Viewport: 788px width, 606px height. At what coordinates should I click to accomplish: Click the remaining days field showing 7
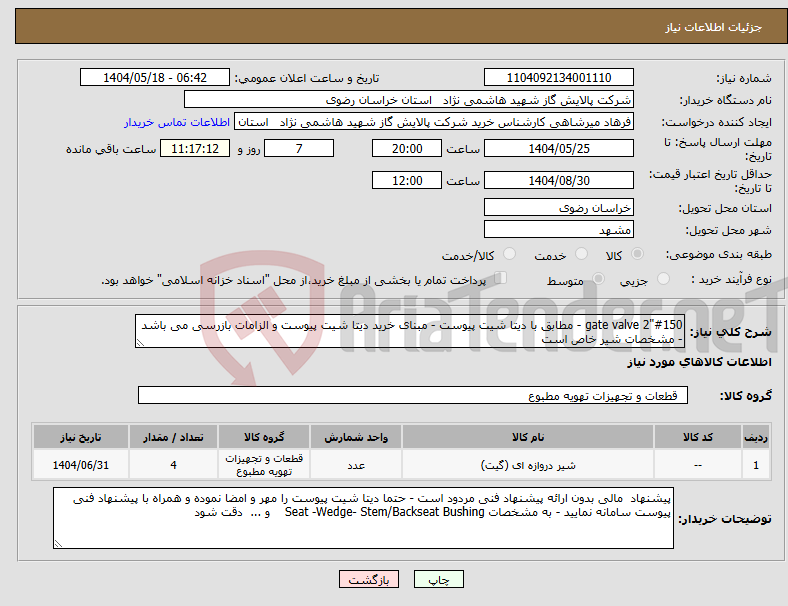click(x=299, y=148)
